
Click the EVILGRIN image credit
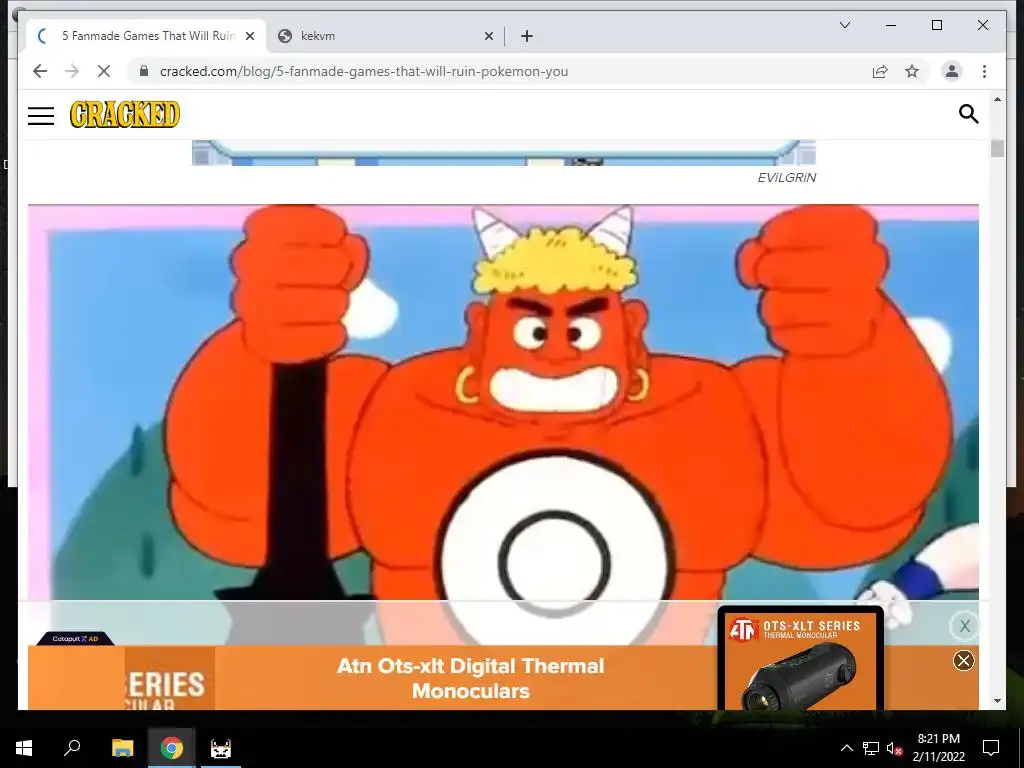[786, 178]
